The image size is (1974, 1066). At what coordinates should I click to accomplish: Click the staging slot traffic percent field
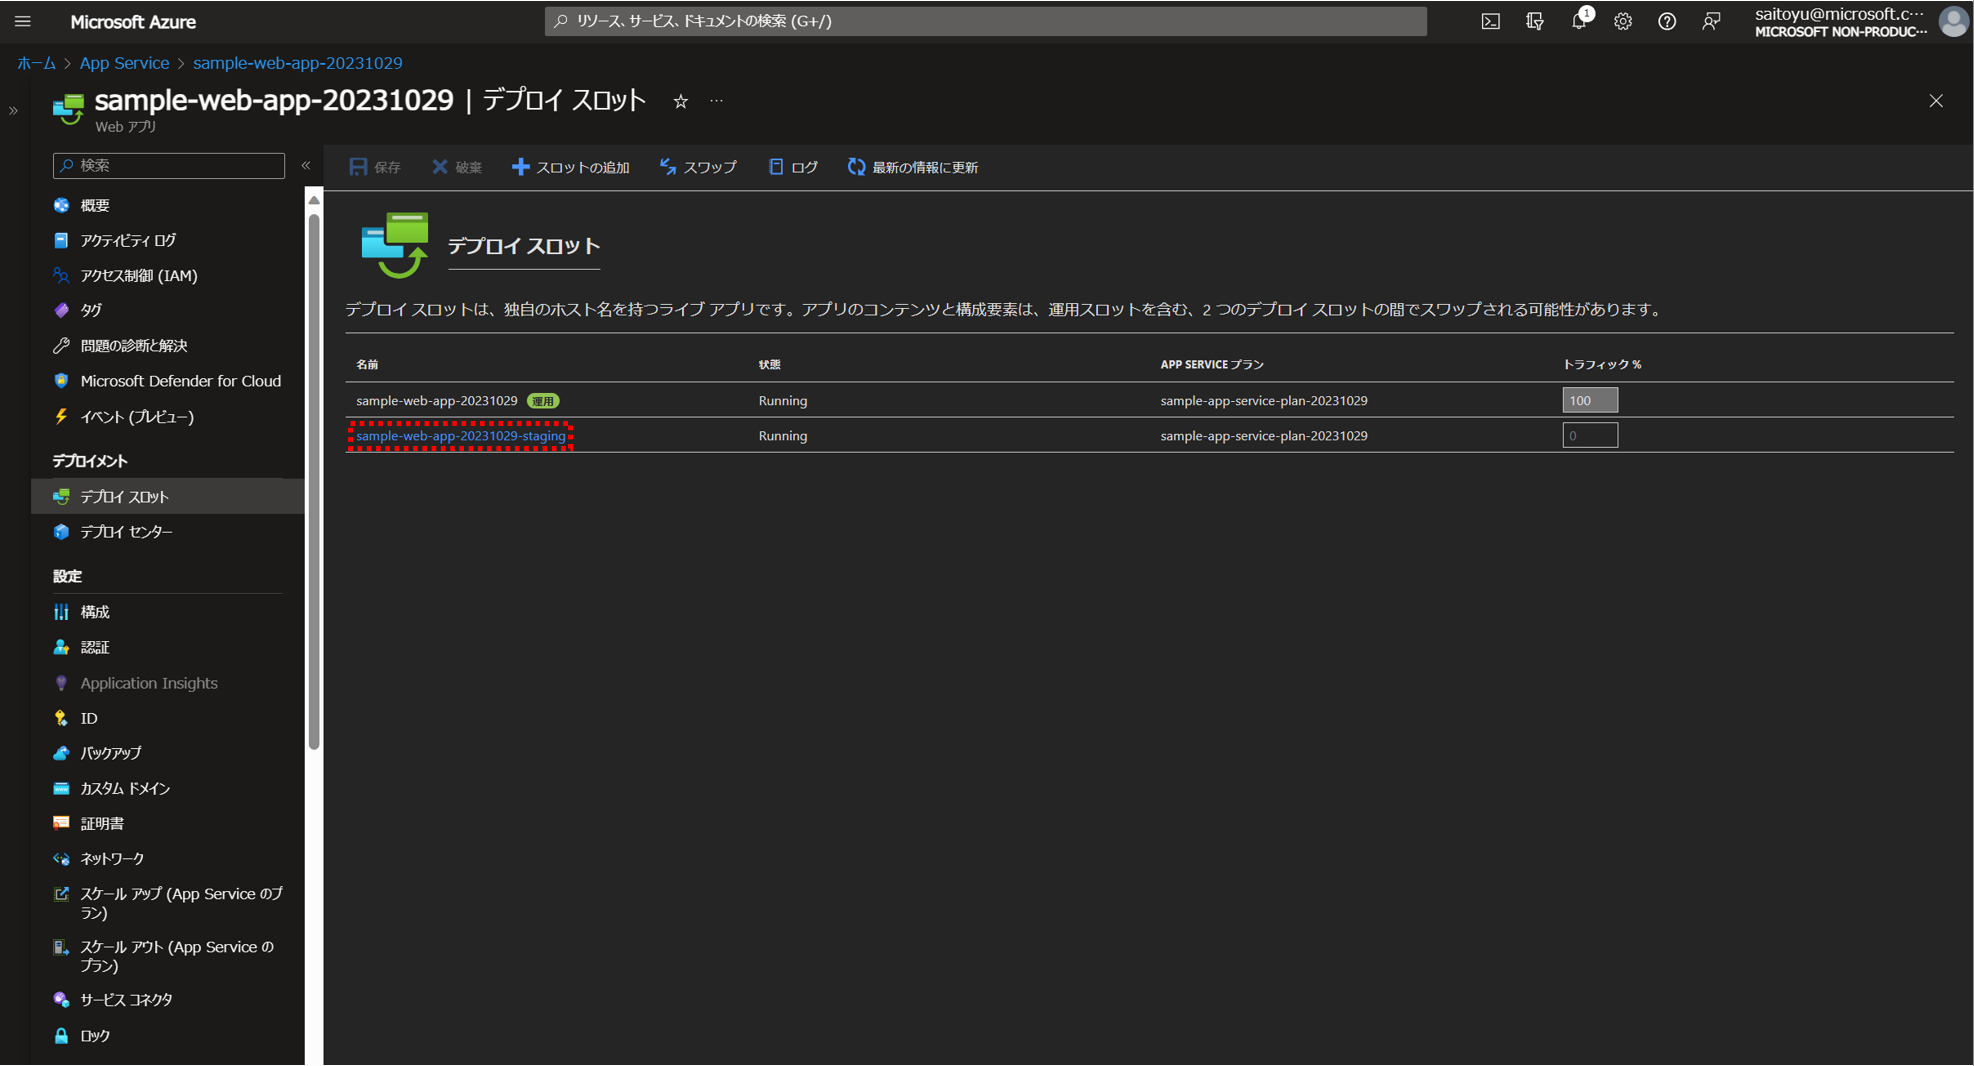click(x=1590, y=435)
